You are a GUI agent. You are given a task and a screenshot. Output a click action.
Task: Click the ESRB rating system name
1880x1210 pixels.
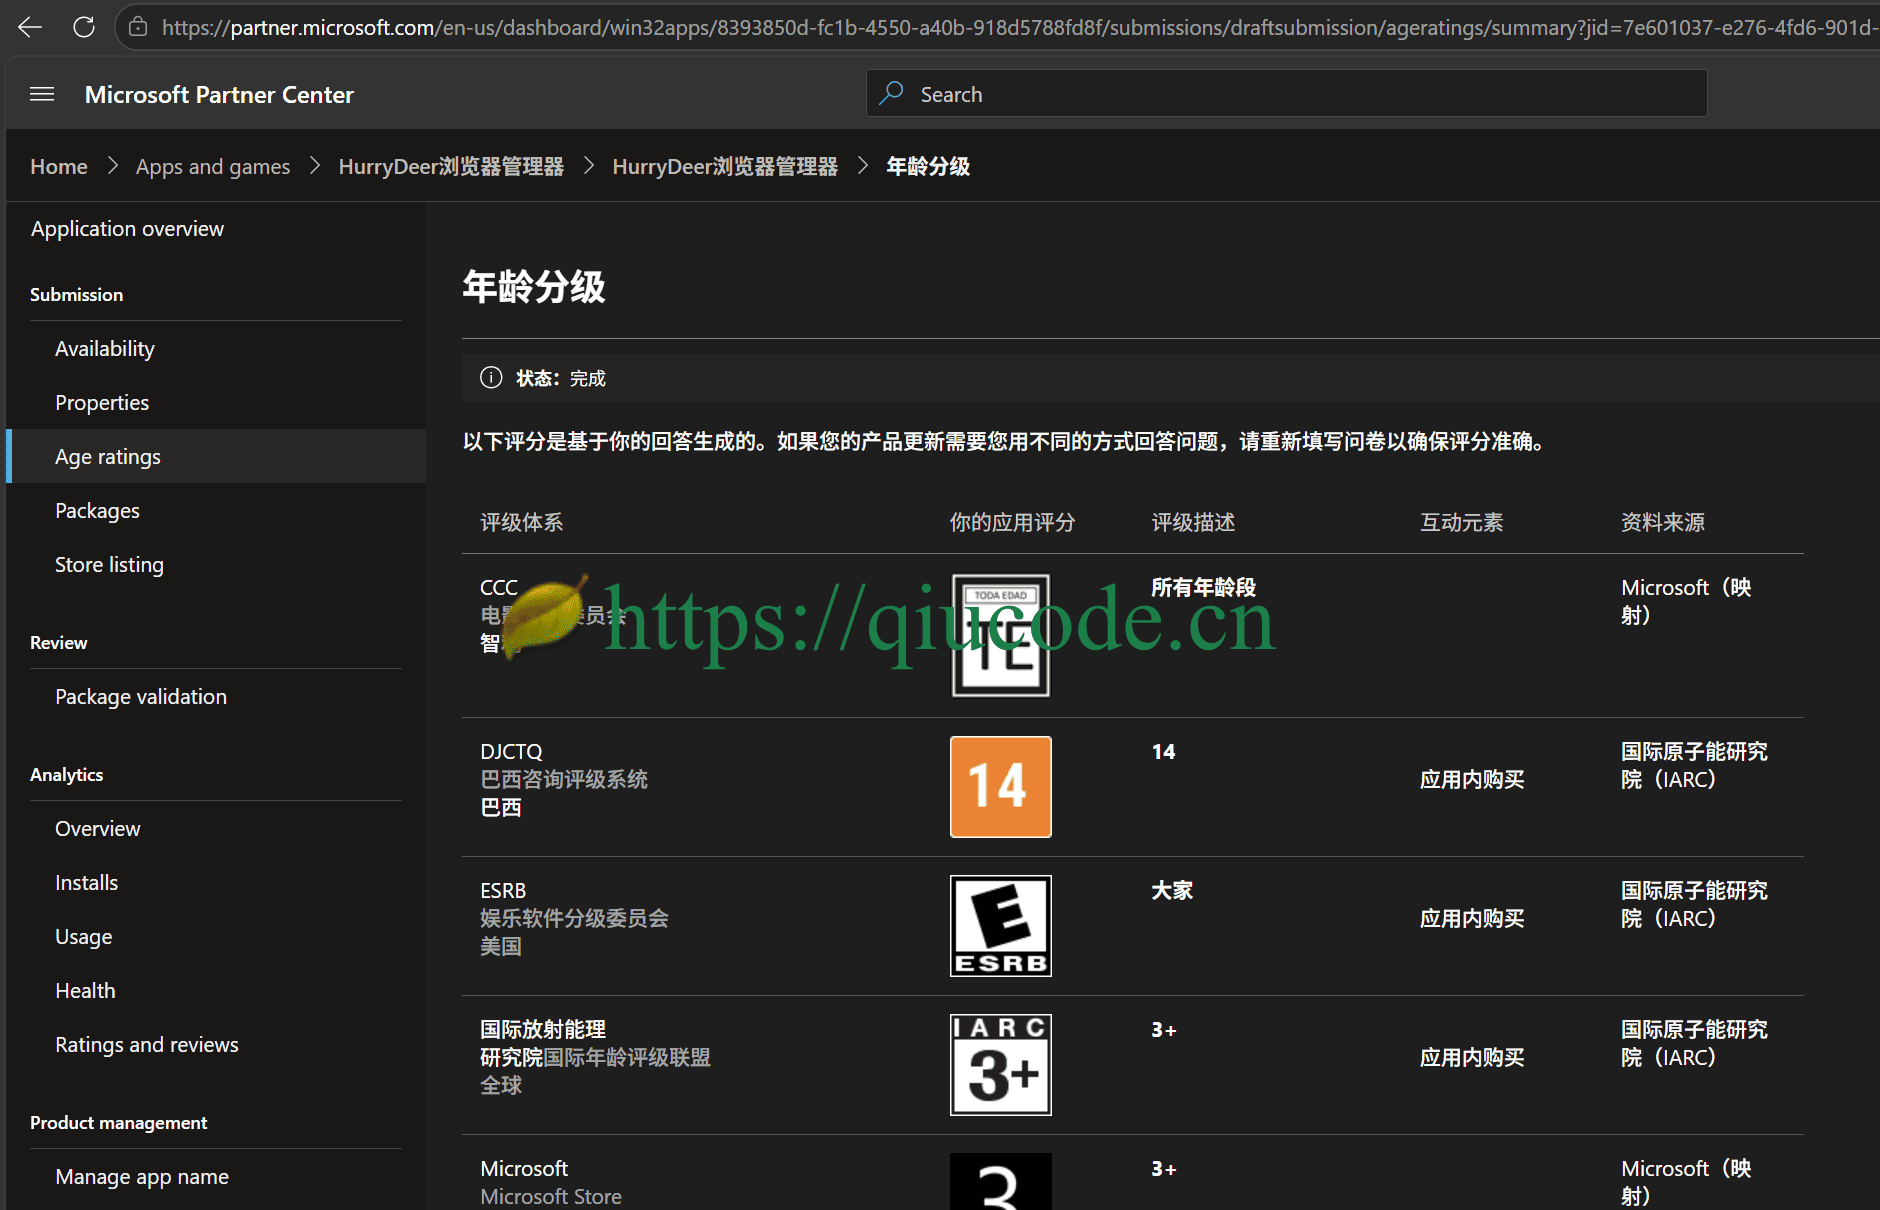(x=503, y=890)
